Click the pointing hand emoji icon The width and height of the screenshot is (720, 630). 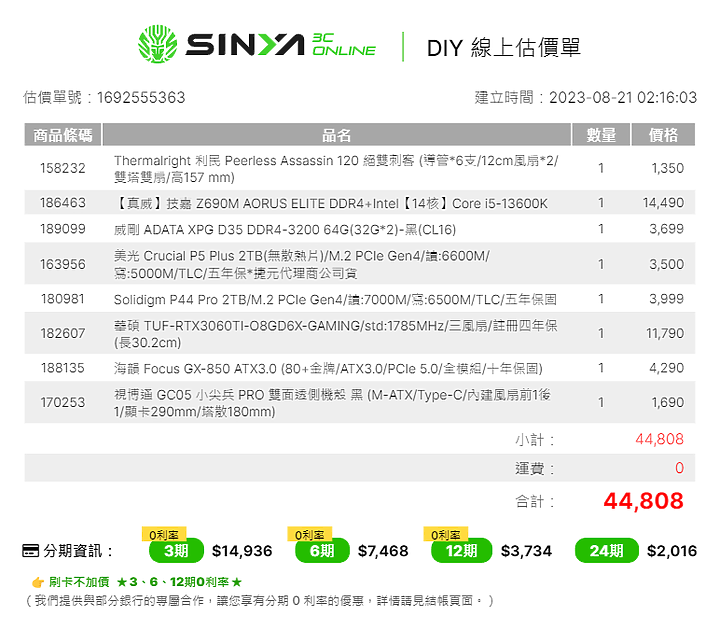pos(38,582)
